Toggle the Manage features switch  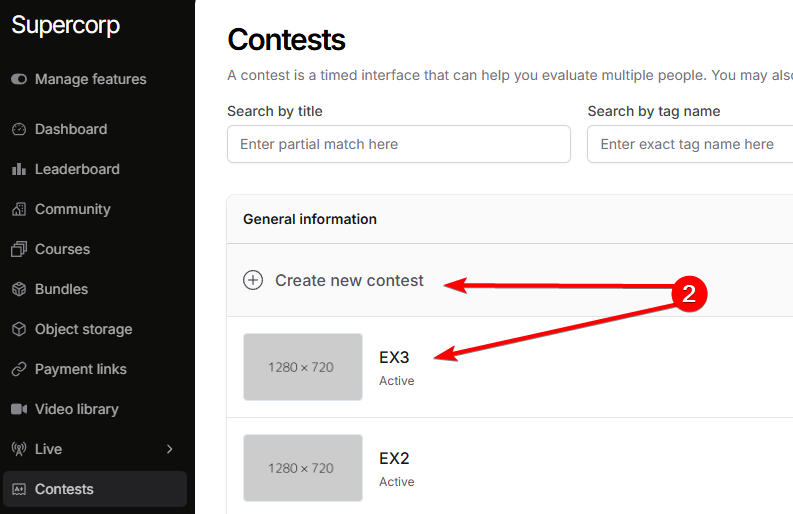coord(19,79)
